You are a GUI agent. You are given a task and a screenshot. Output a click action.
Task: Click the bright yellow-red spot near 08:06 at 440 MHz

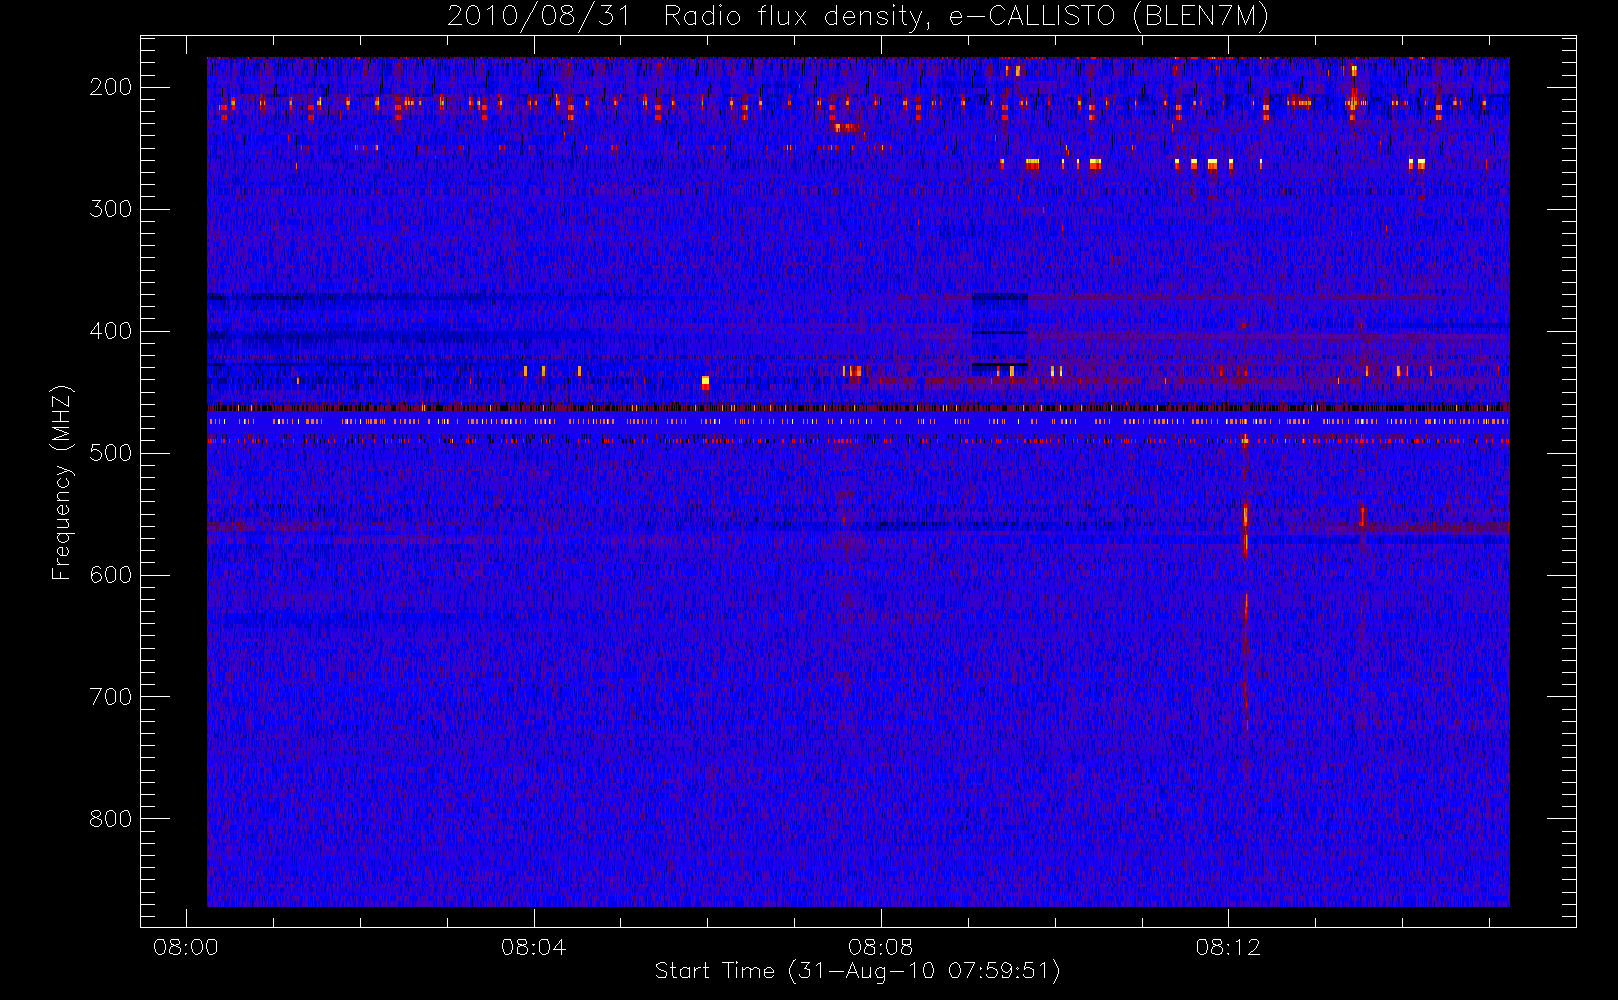705,382
